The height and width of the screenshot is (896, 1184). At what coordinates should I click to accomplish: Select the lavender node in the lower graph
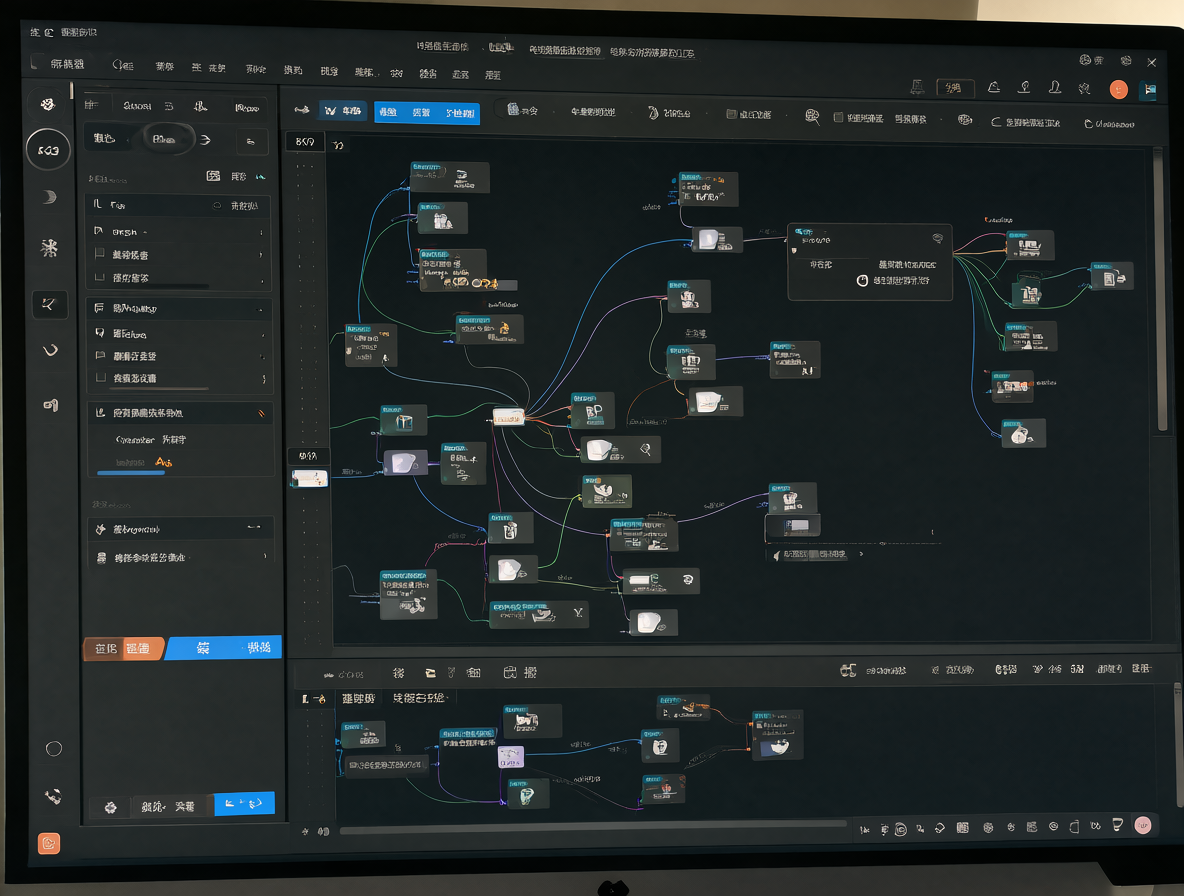point(511,756)
